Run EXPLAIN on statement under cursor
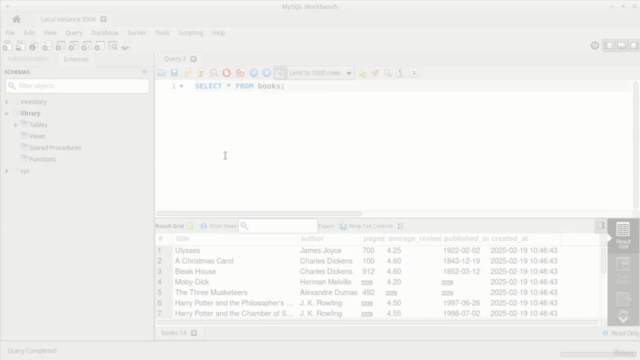Image resolution: width=640 pixels, height=360 pixels. 213,73
